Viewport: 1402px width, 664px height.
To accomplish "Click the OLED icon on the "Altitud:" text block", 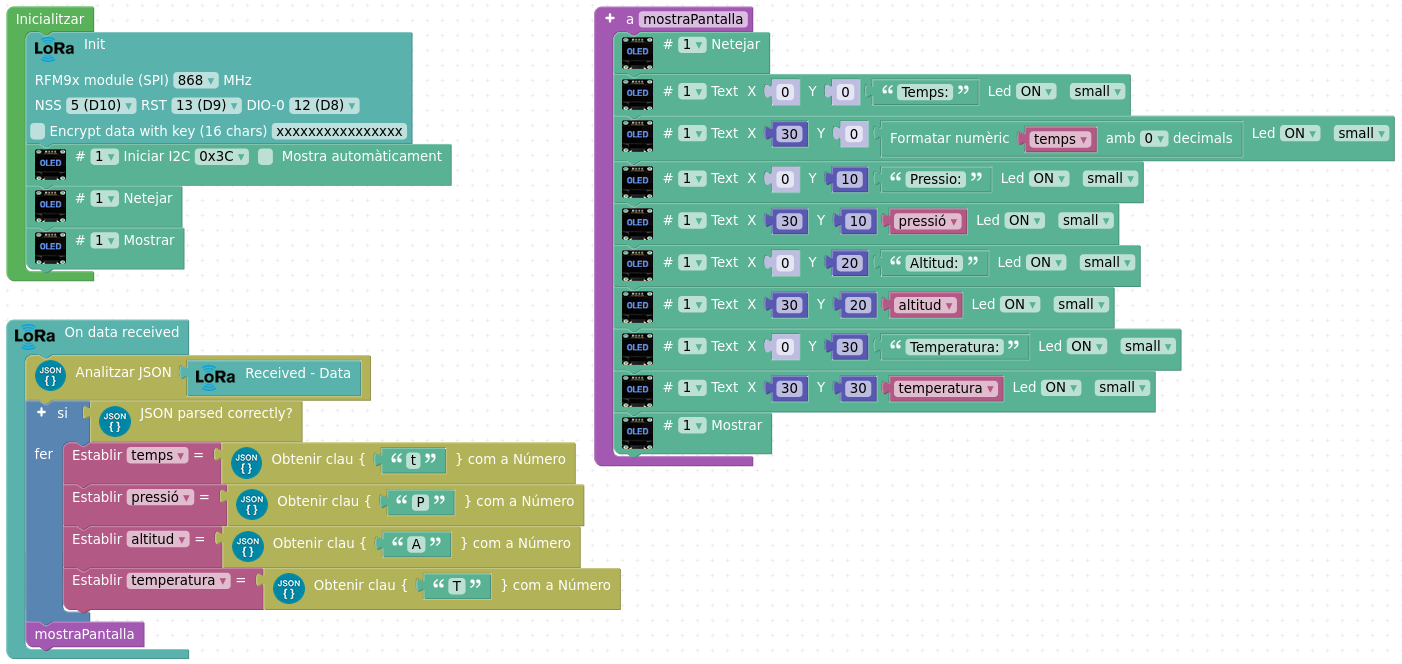I will (637, 265).
